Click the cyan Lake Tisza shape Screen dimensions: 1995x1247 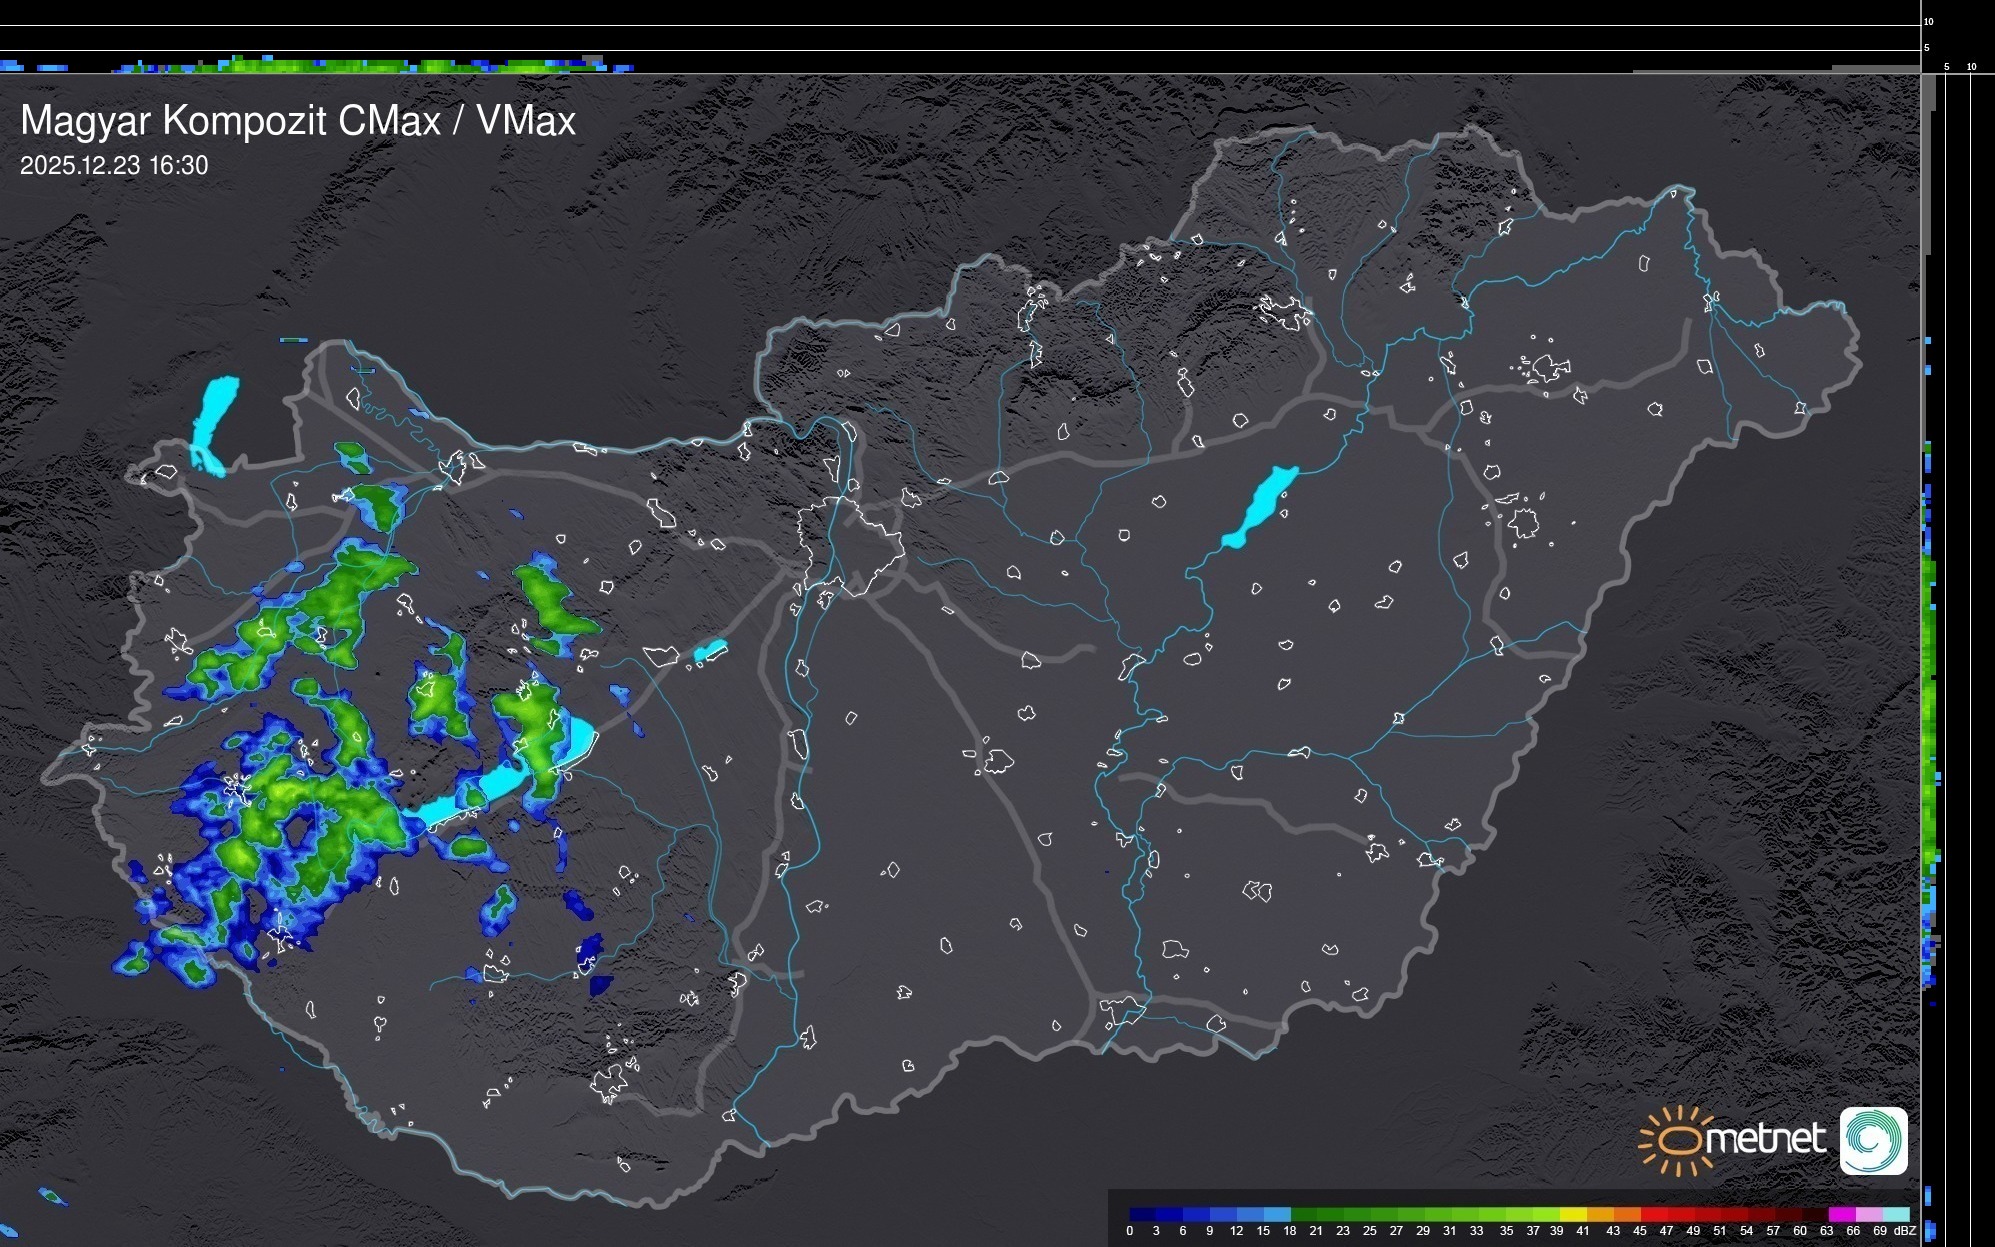click(1260, 506)
